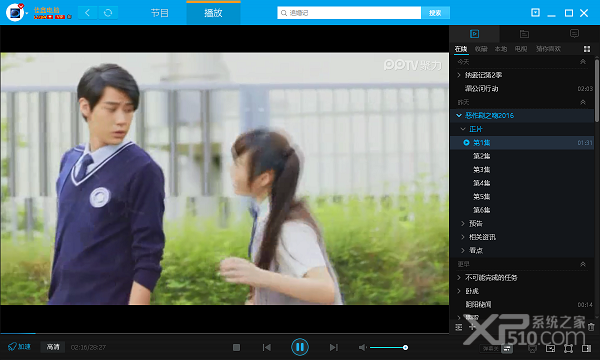Open the 高清 quality selector
Image resolution: width=600 pixels, height=360 pixels.
(53, 347)
